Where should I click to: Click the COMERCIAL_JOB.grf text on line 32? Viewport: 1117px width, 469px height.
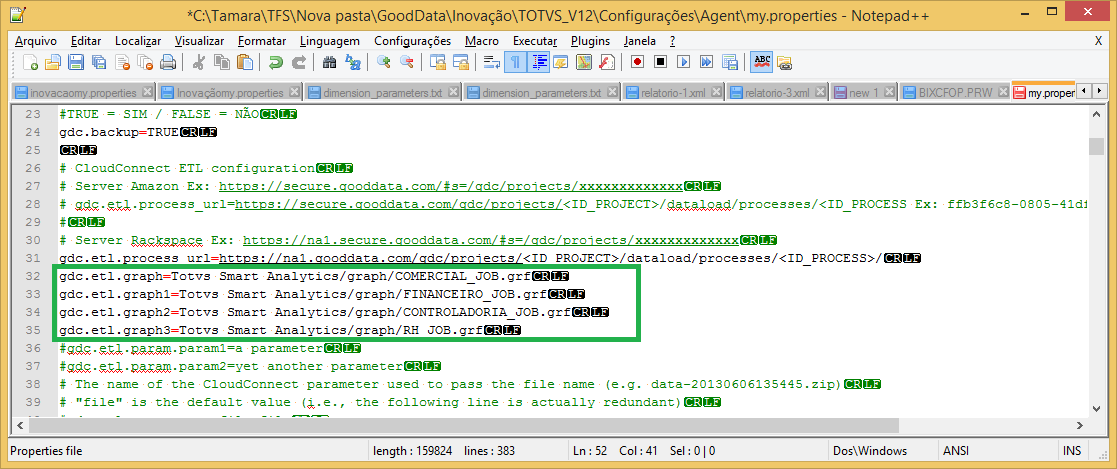pos(462,275)
